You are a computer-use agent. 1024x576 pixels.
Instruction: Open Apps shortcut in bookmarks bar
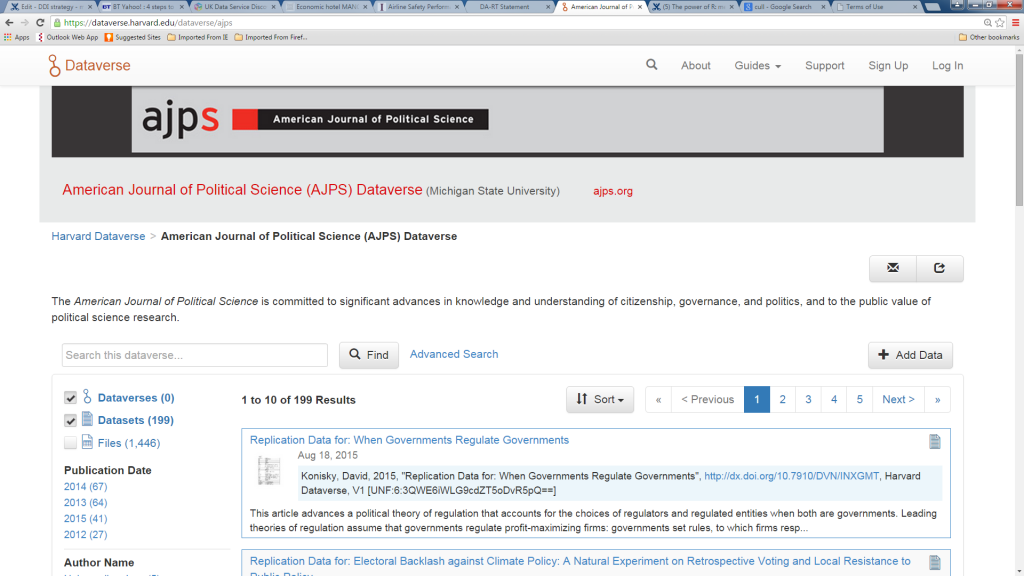[17, 37]
